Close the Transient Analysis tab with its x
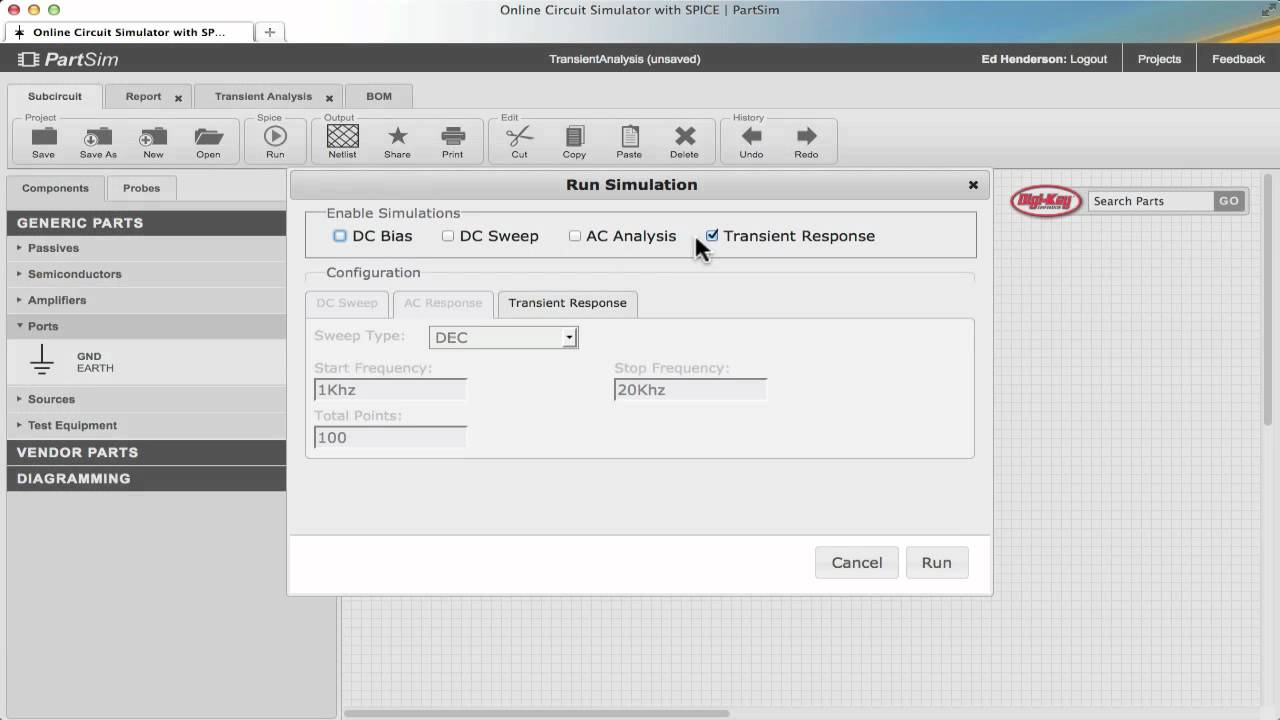The height and width of the screenshot is (720, 1280). [x=329, y=98]
